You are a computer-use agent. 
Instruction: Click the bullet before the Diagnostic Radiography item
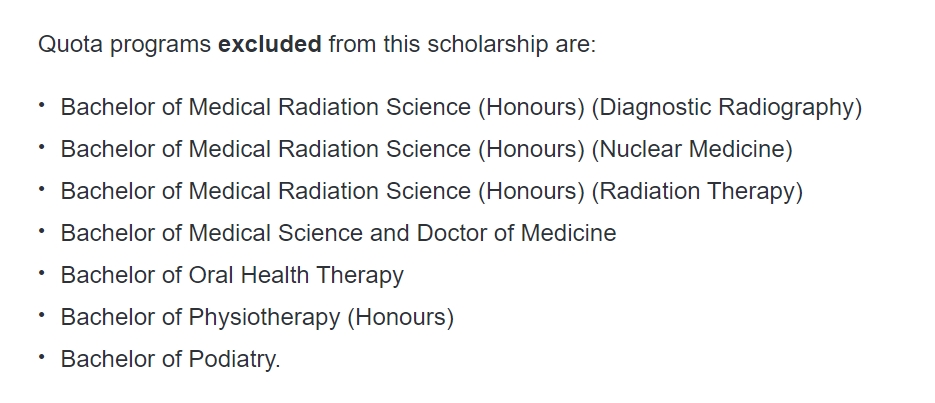point(42,105)
